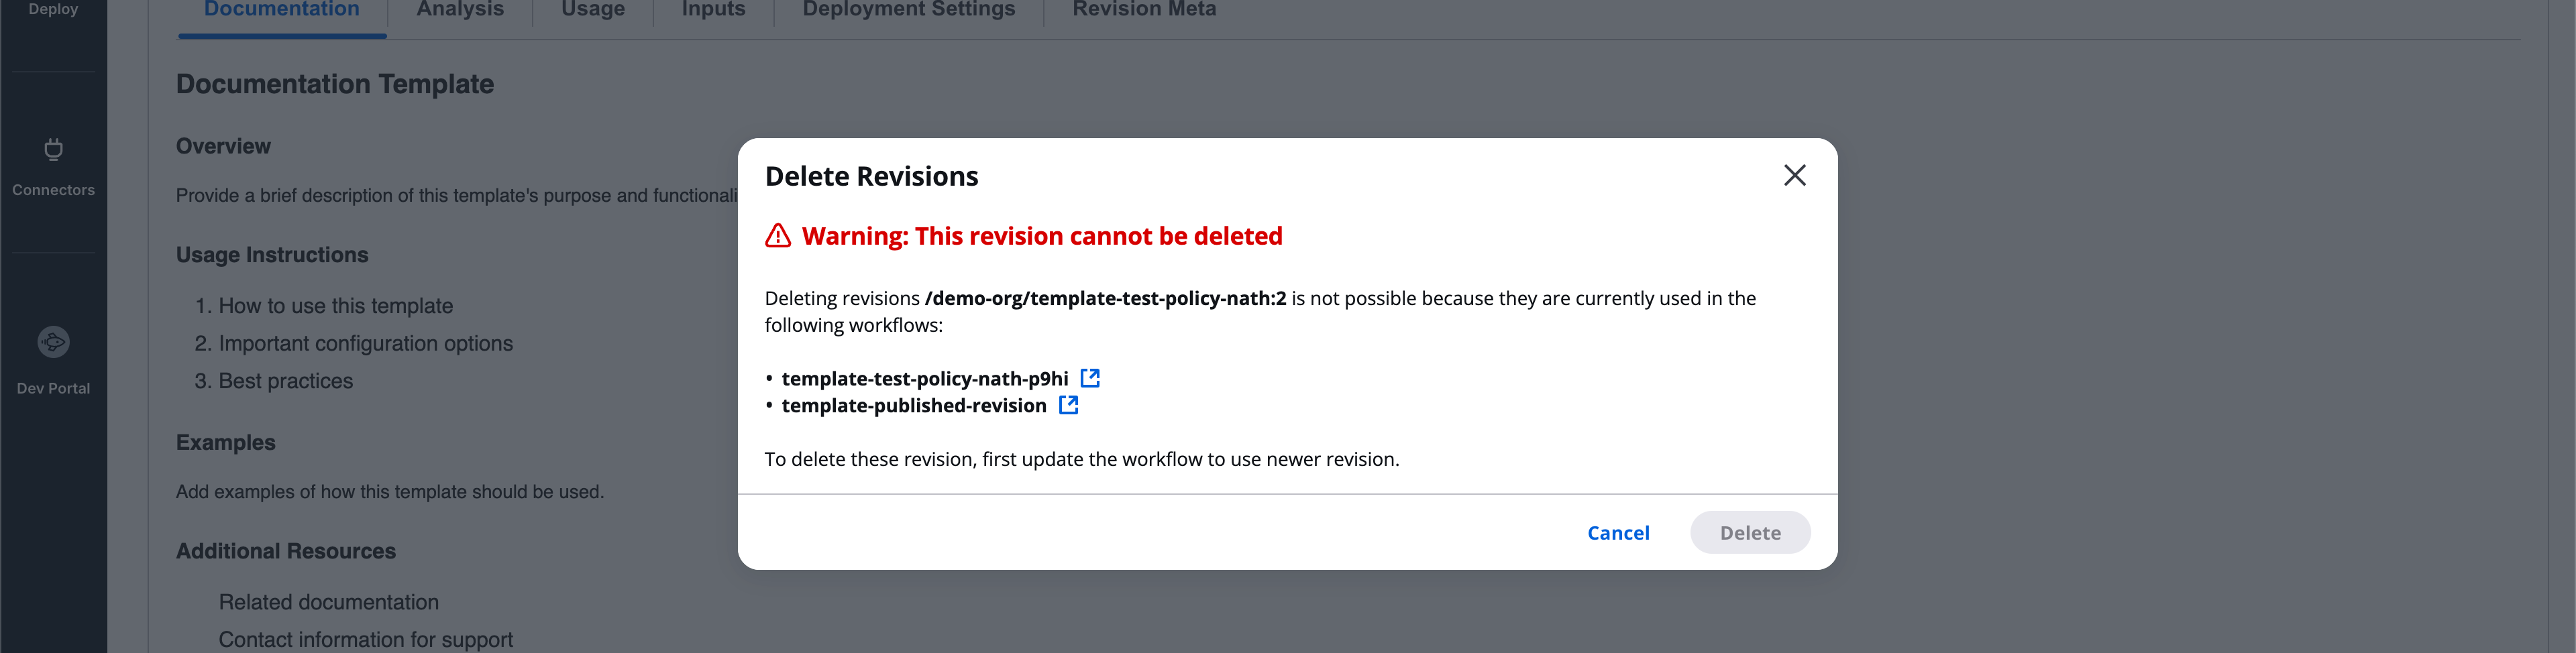Click the Documentation Template page heading
Viewport: 2576px width, 653px height.
click(334, 84)
